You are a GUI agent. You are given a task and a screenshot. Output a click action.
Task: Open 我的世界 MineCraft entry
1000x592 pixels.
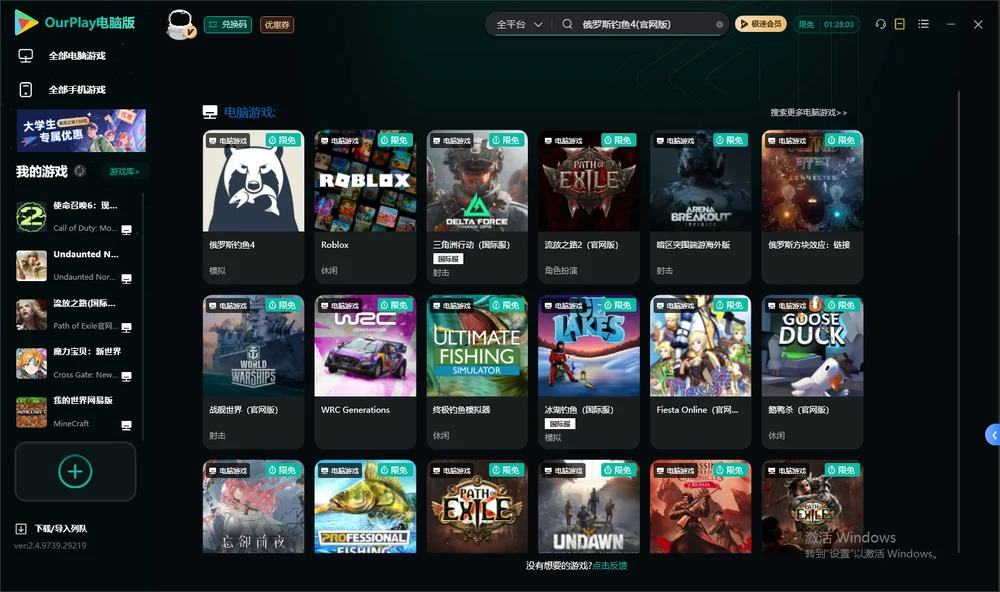click(x=75, y=412)
